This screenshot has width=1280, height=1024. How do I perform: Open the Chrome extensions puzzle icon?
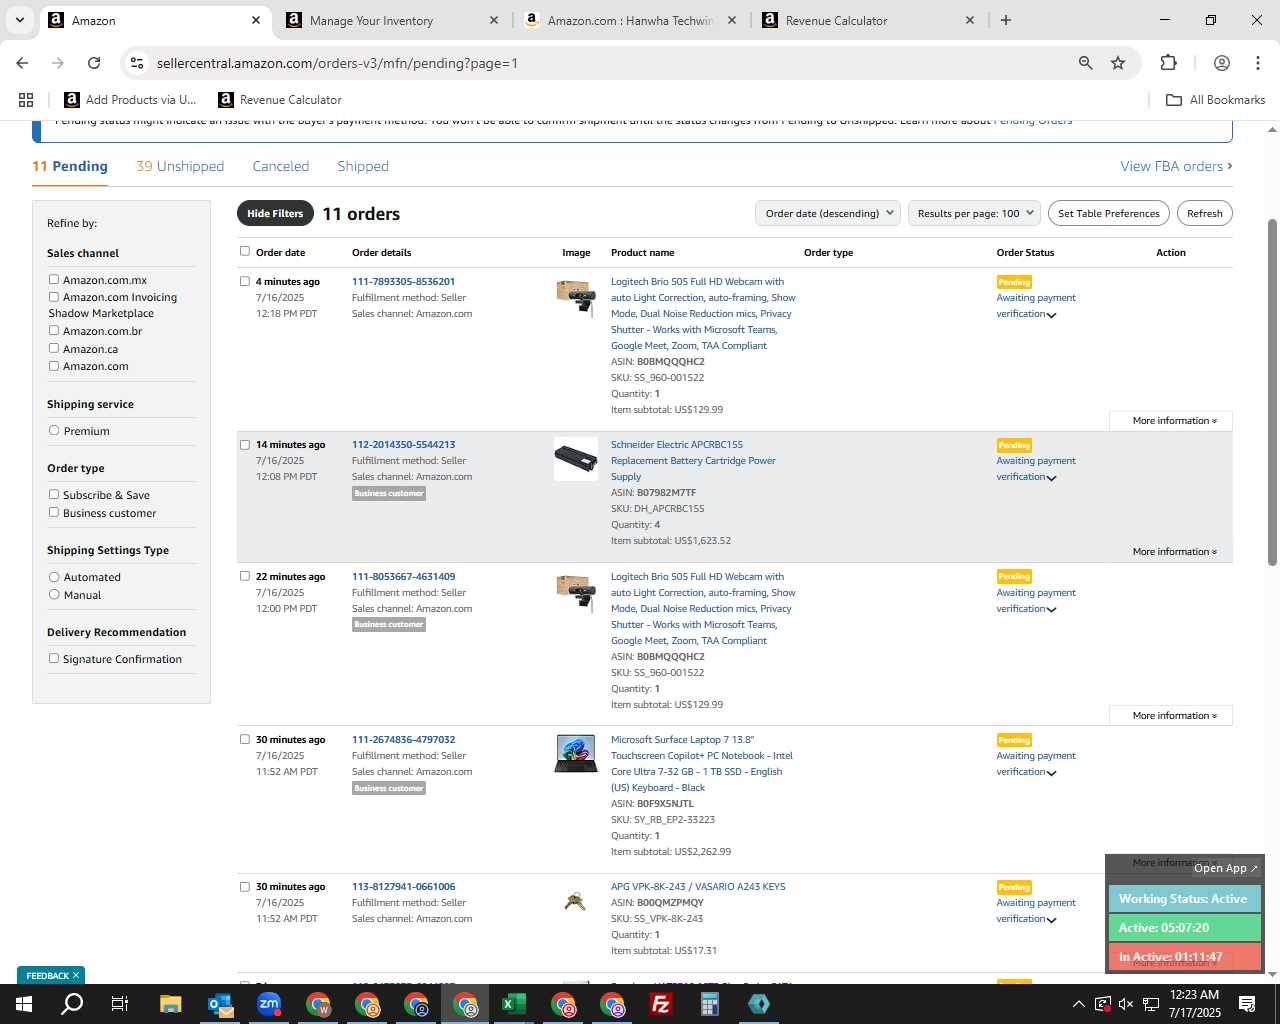pos(1168,63)
